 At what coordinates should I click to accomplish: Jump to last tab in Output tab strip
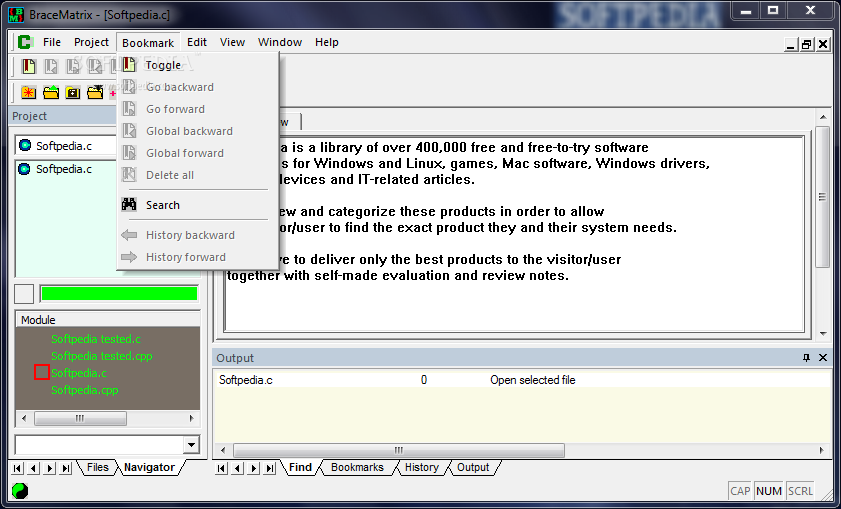coord(270,468)
